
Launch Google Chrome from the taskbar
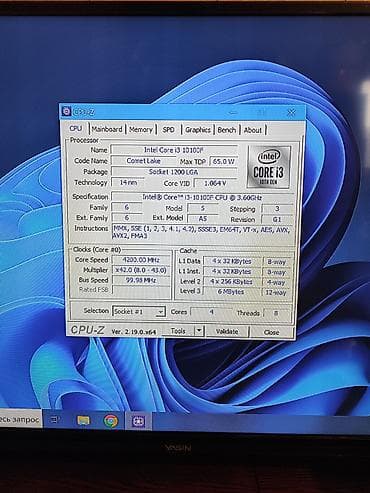(111, 421)
